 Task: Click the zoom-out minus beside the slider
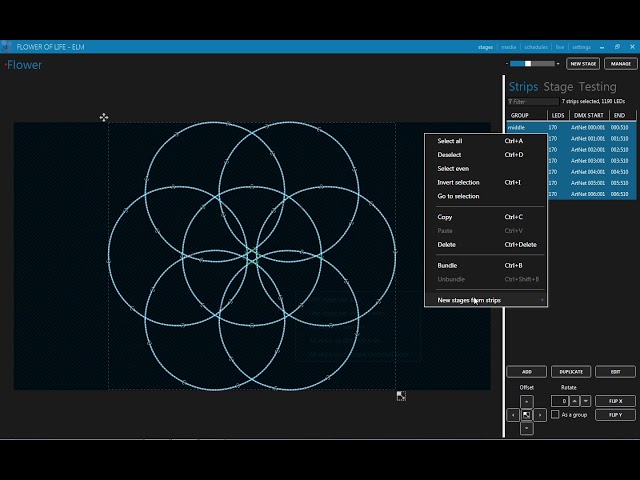tap(507, 64)
